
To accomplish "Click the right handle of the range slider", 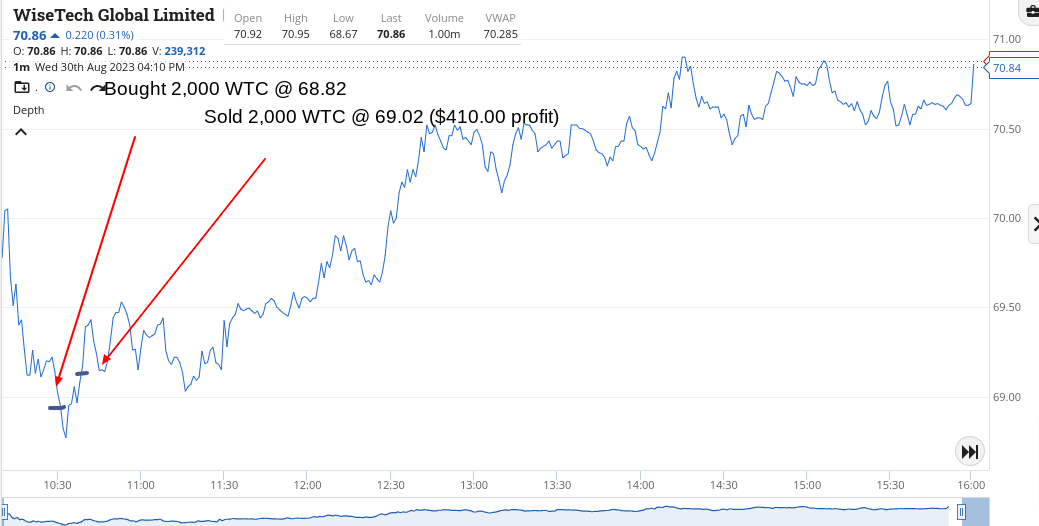I will point(961,512).
